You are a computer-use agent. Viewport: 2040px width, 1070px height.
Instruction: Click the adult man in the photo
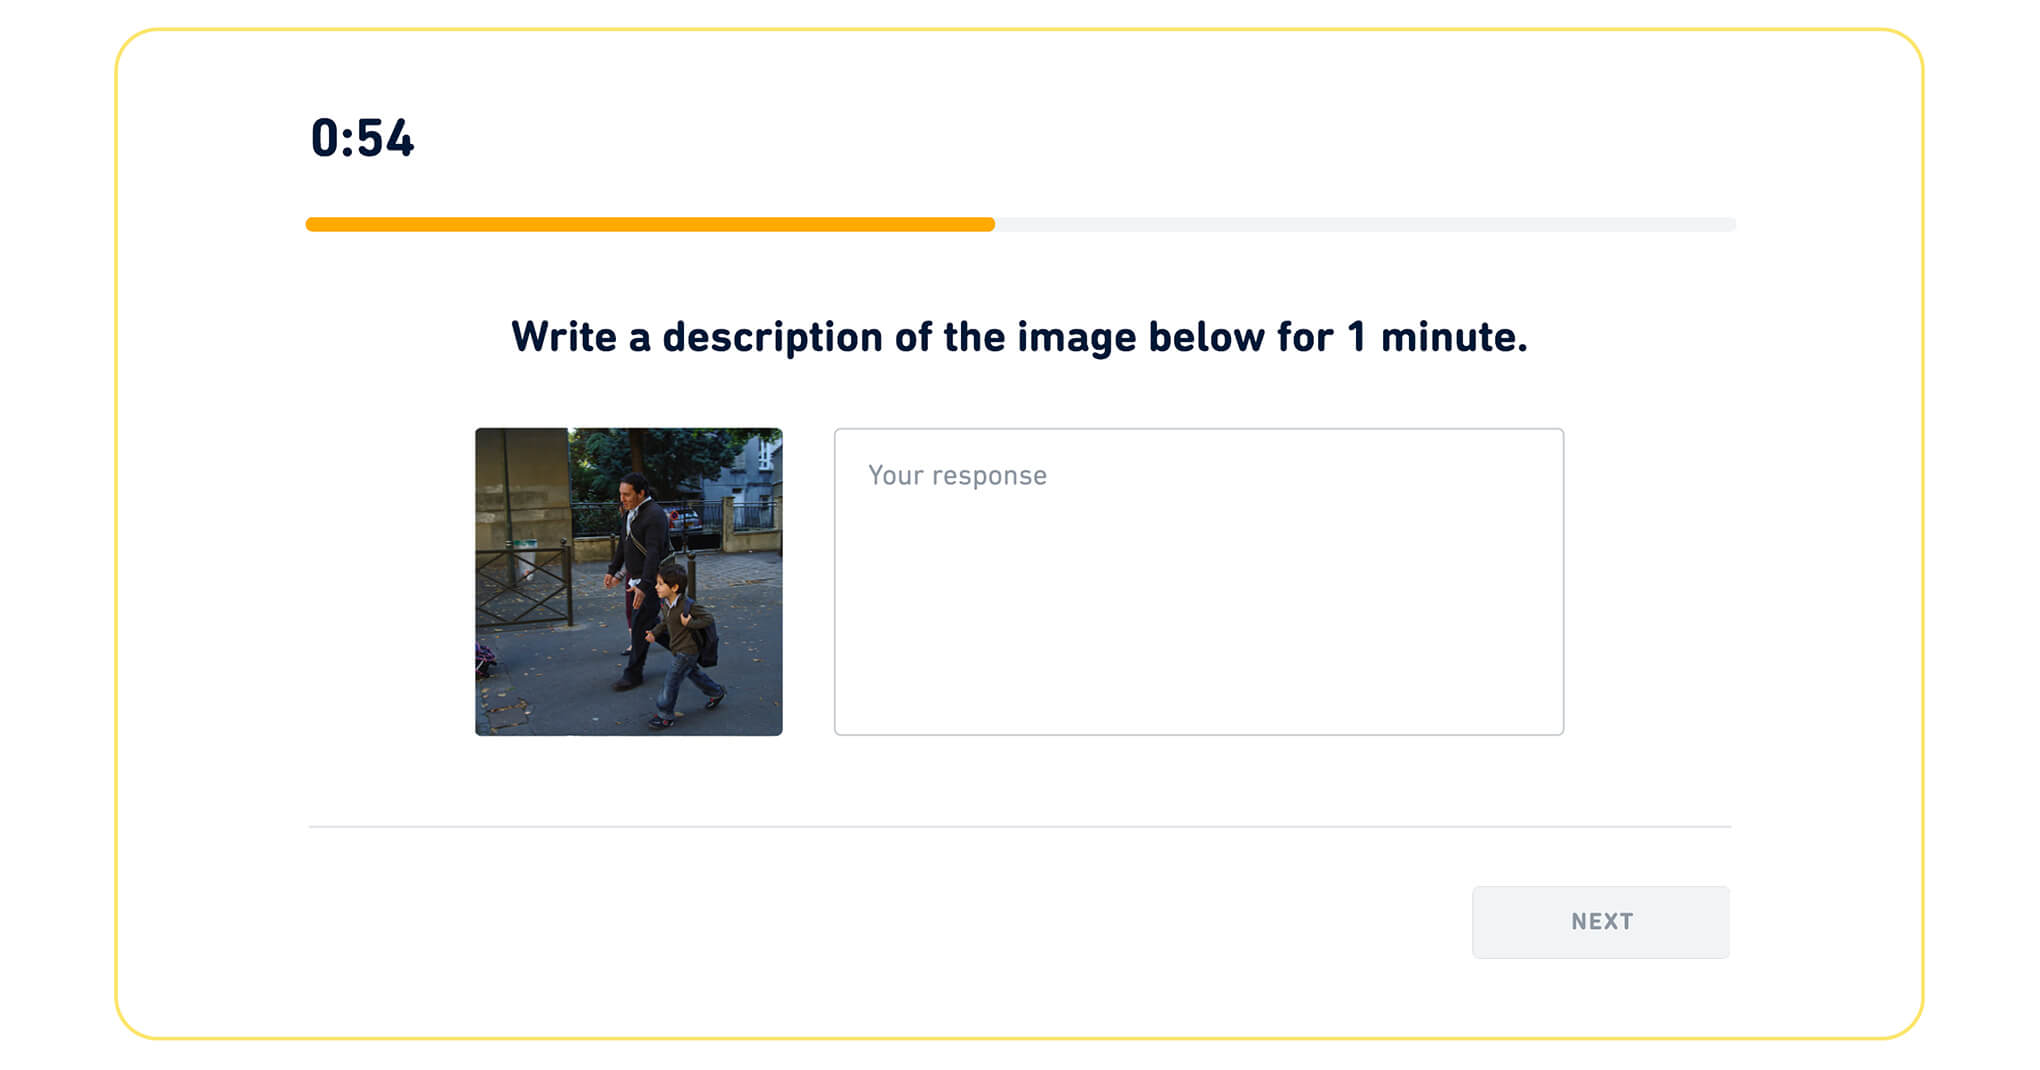click(x=638, y=560)
